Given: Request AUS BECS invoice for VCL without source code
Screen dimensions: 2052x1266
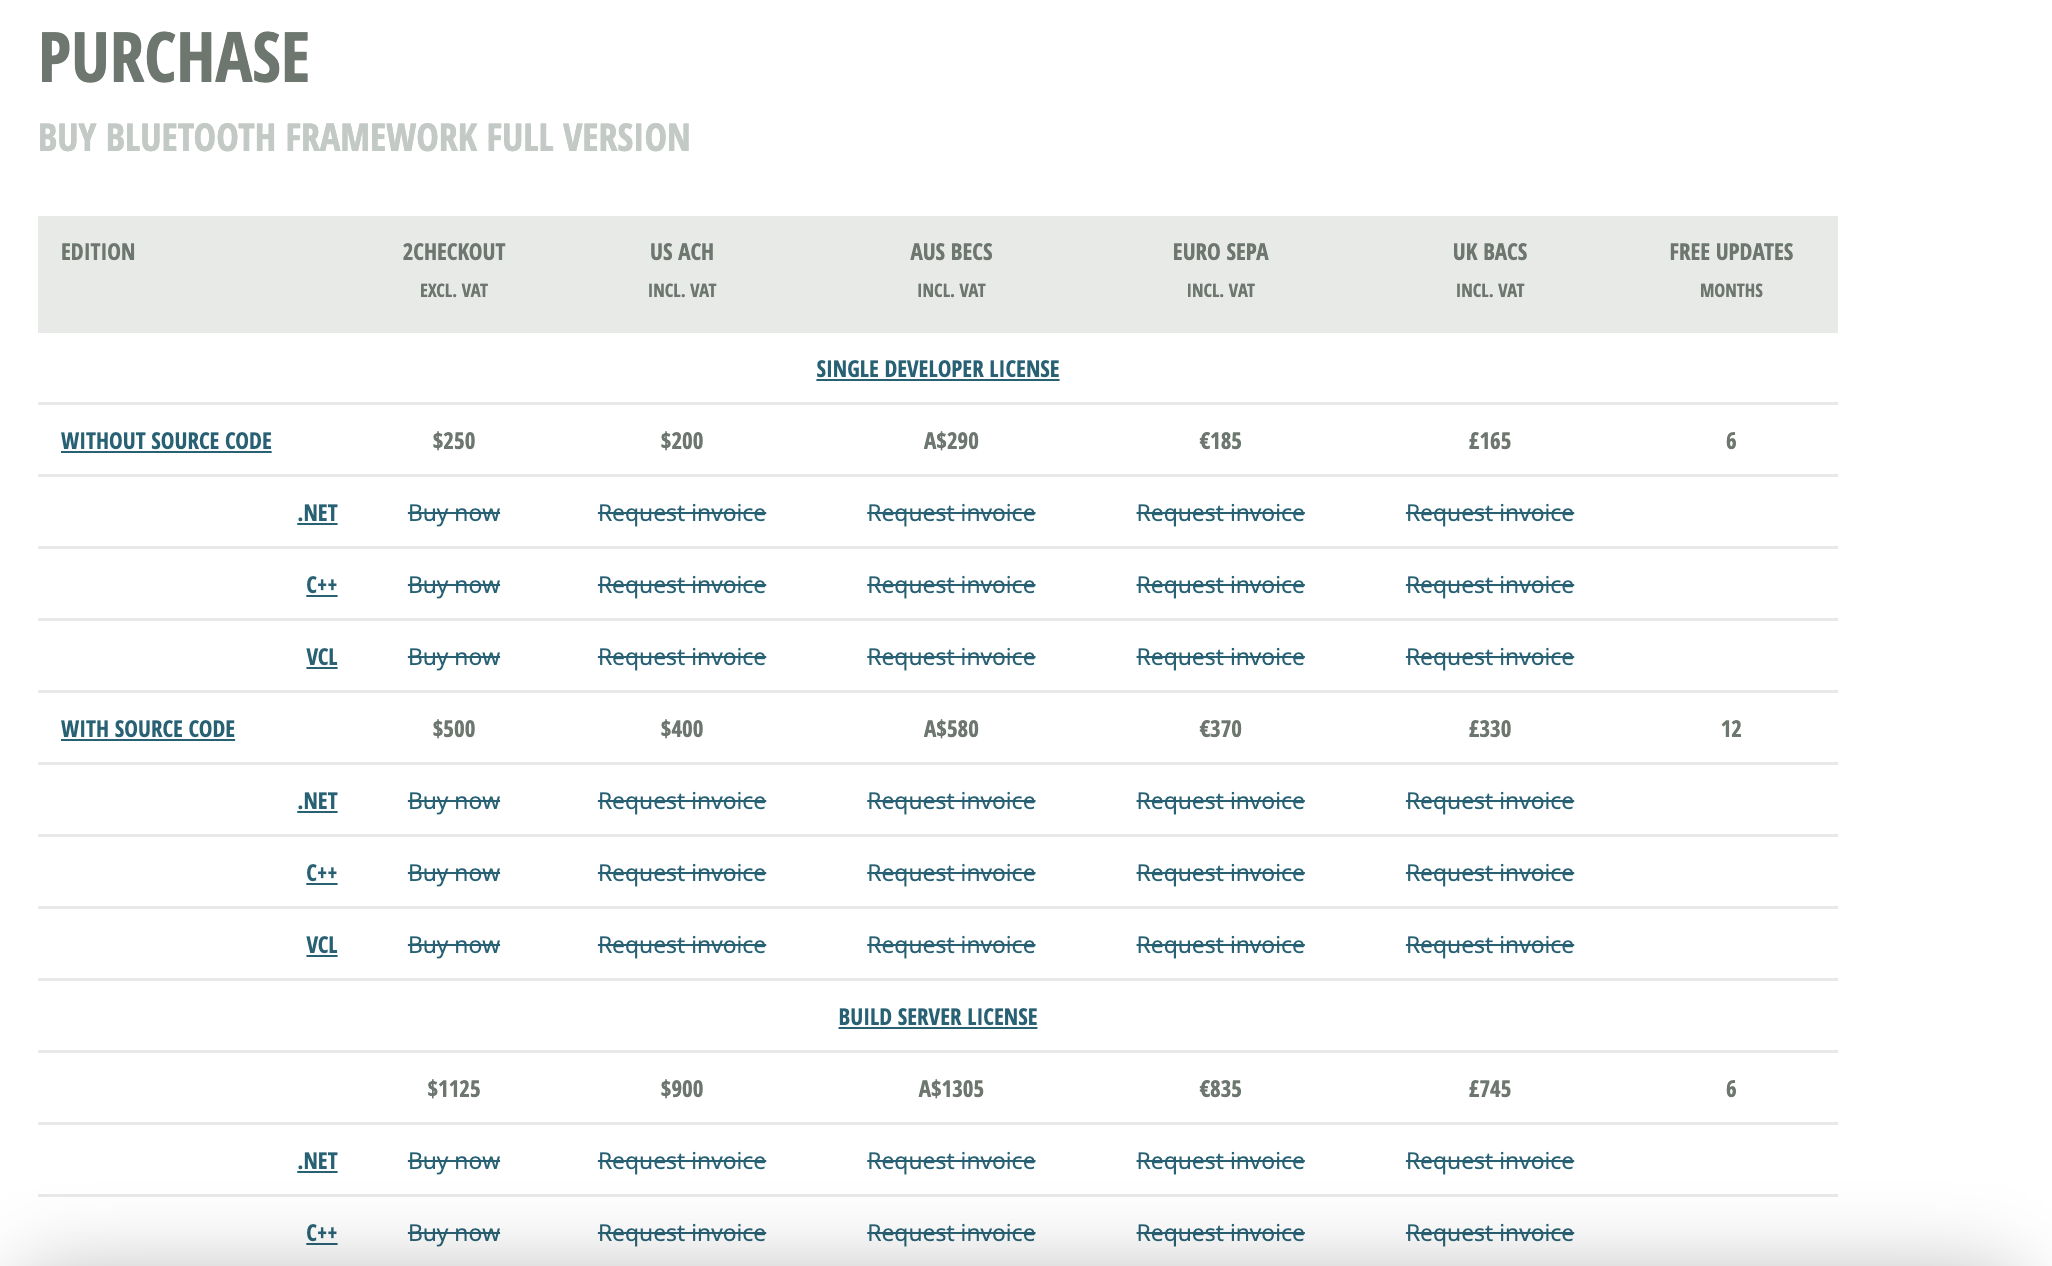Looking at the screenshot, I should coord(951,657).
